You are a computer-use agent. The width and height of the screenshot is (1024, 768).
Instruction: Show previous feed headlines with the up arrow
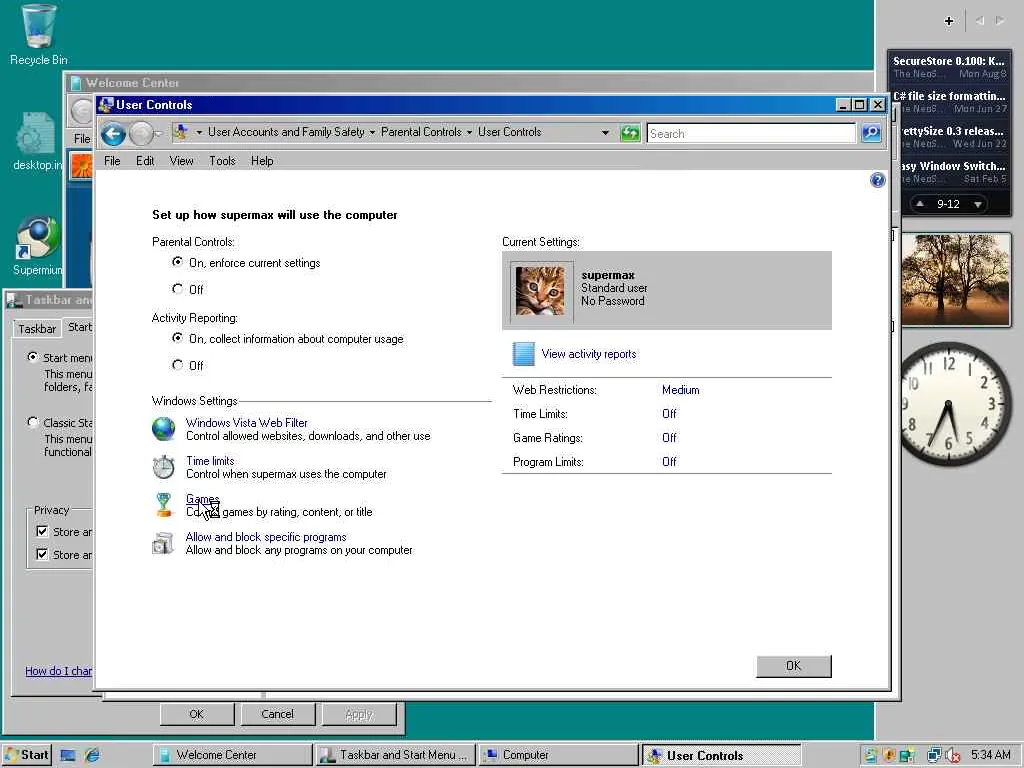point(920,204)
